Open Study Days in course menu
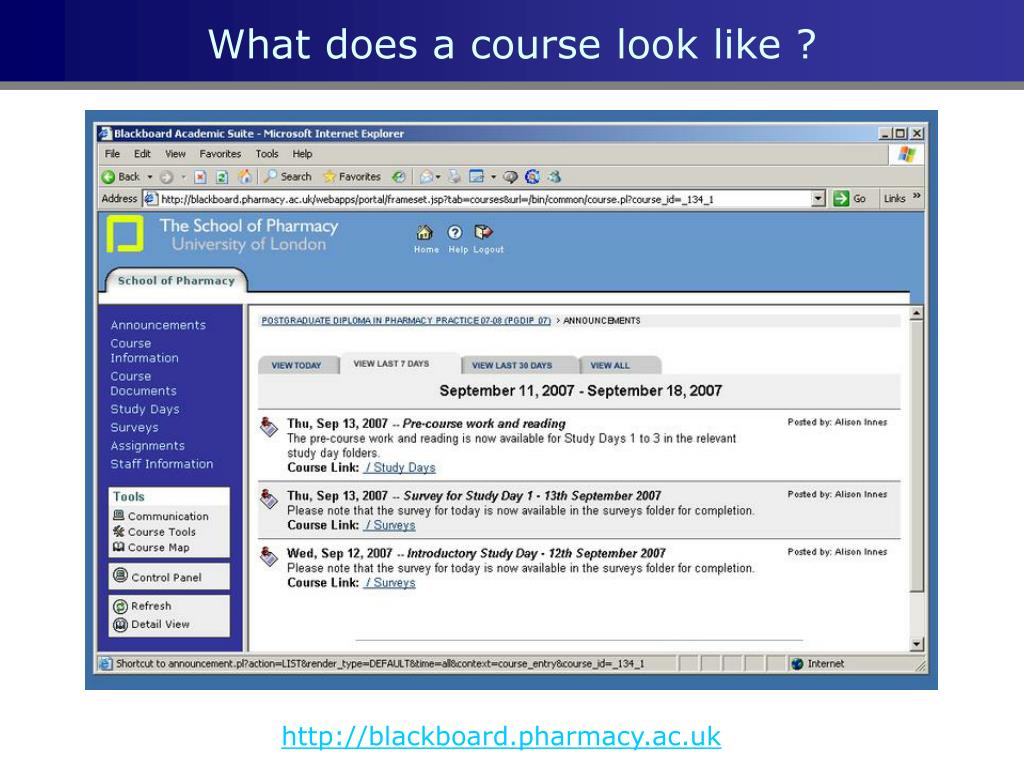The width and height of the screenshot is (1024, 768). (144, 409)
